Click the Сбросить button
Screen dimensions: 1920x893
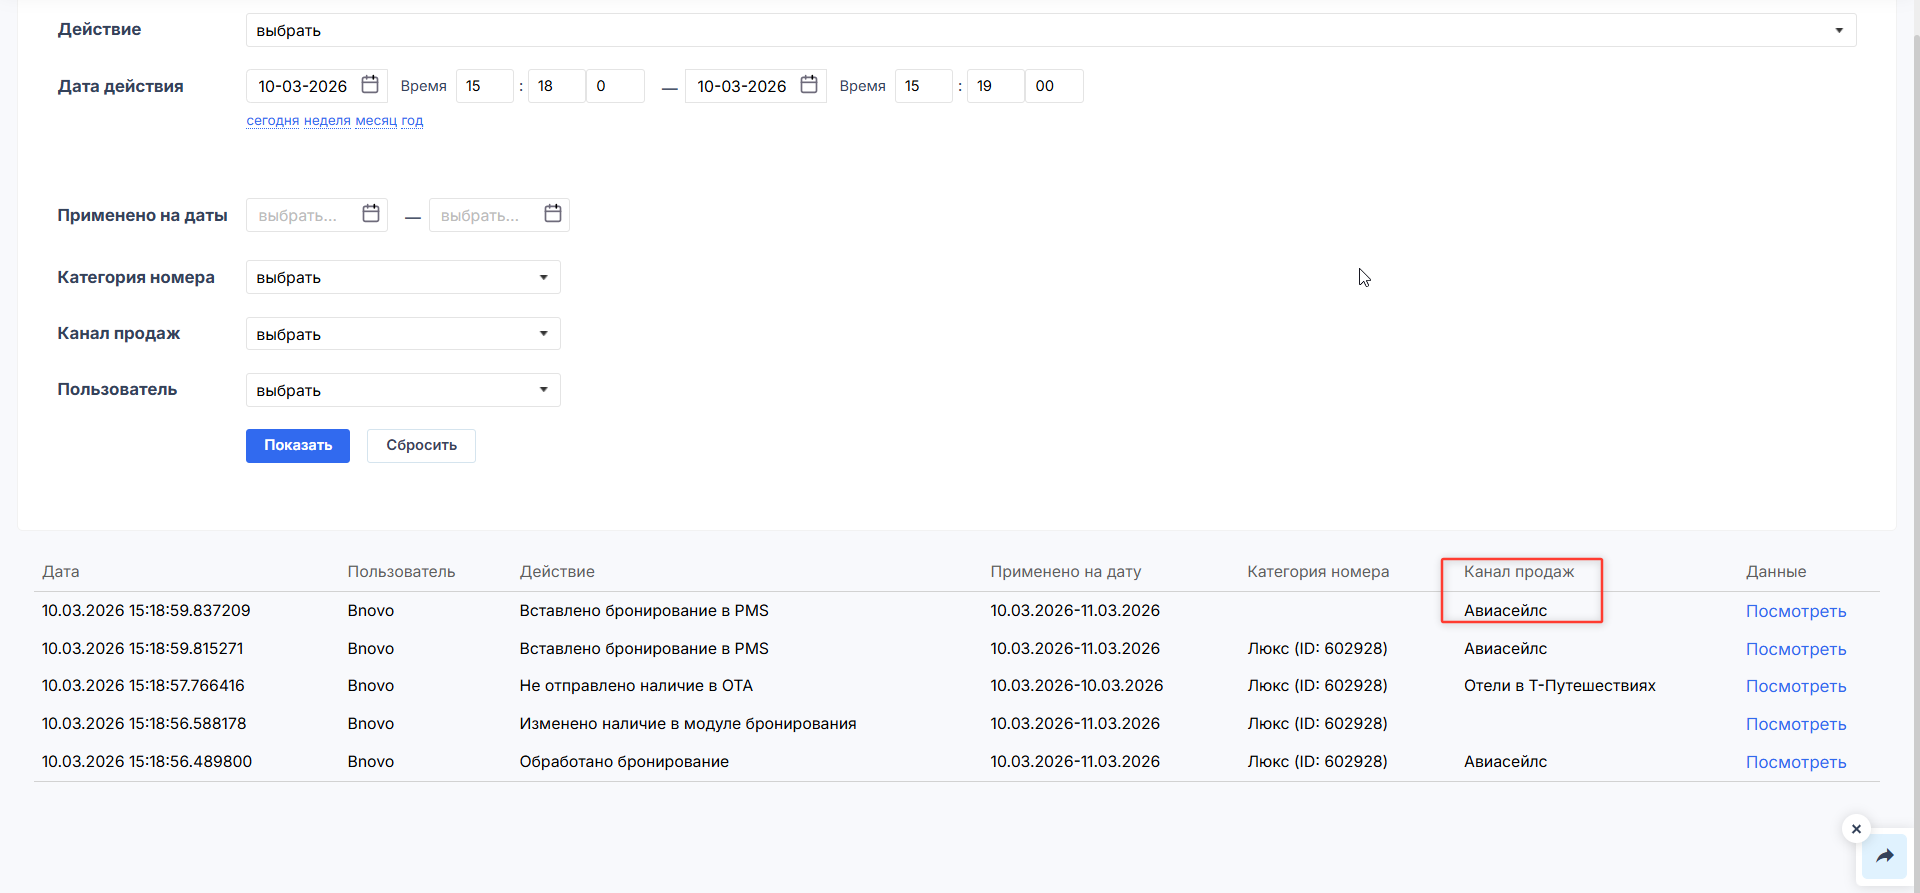pyautogui.click(x=421, y=446)
